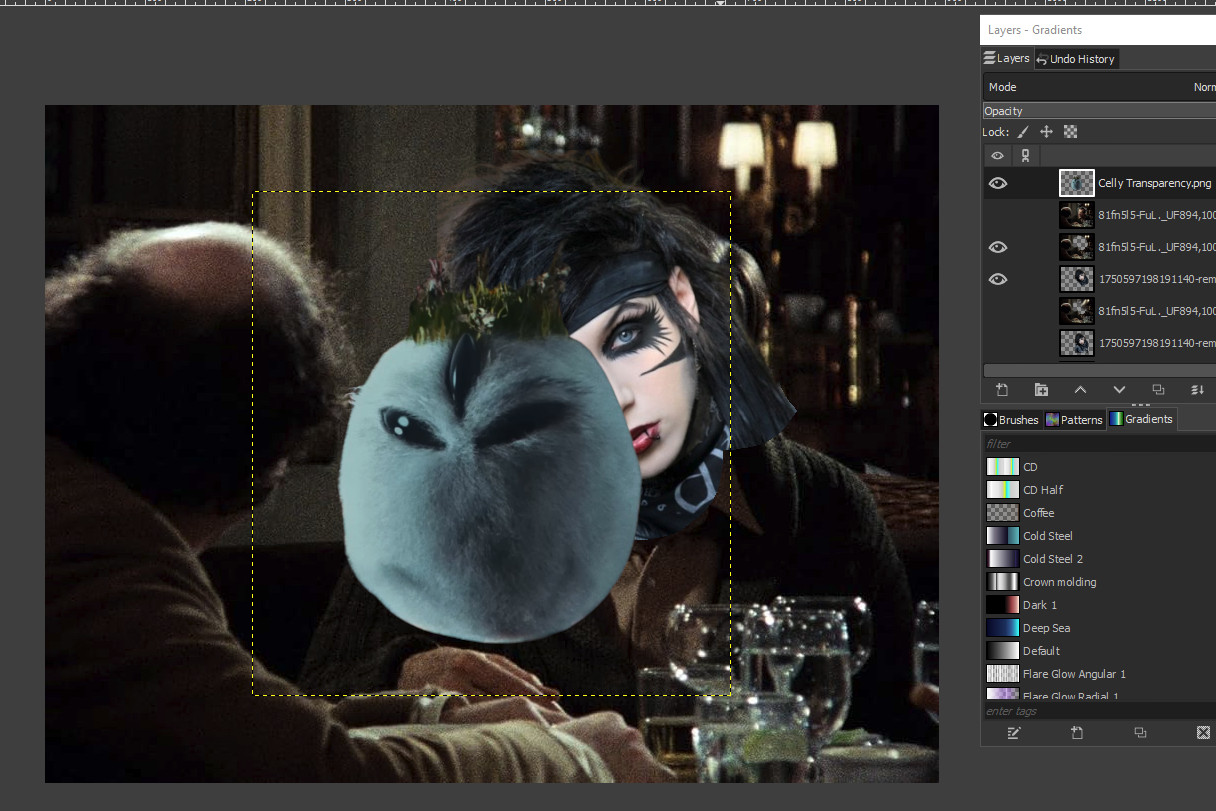The width and height of the screenshot is (1216, 811).
Task: Lock layer position and size
Action: pyautogui.click(x=1046, y=132)
